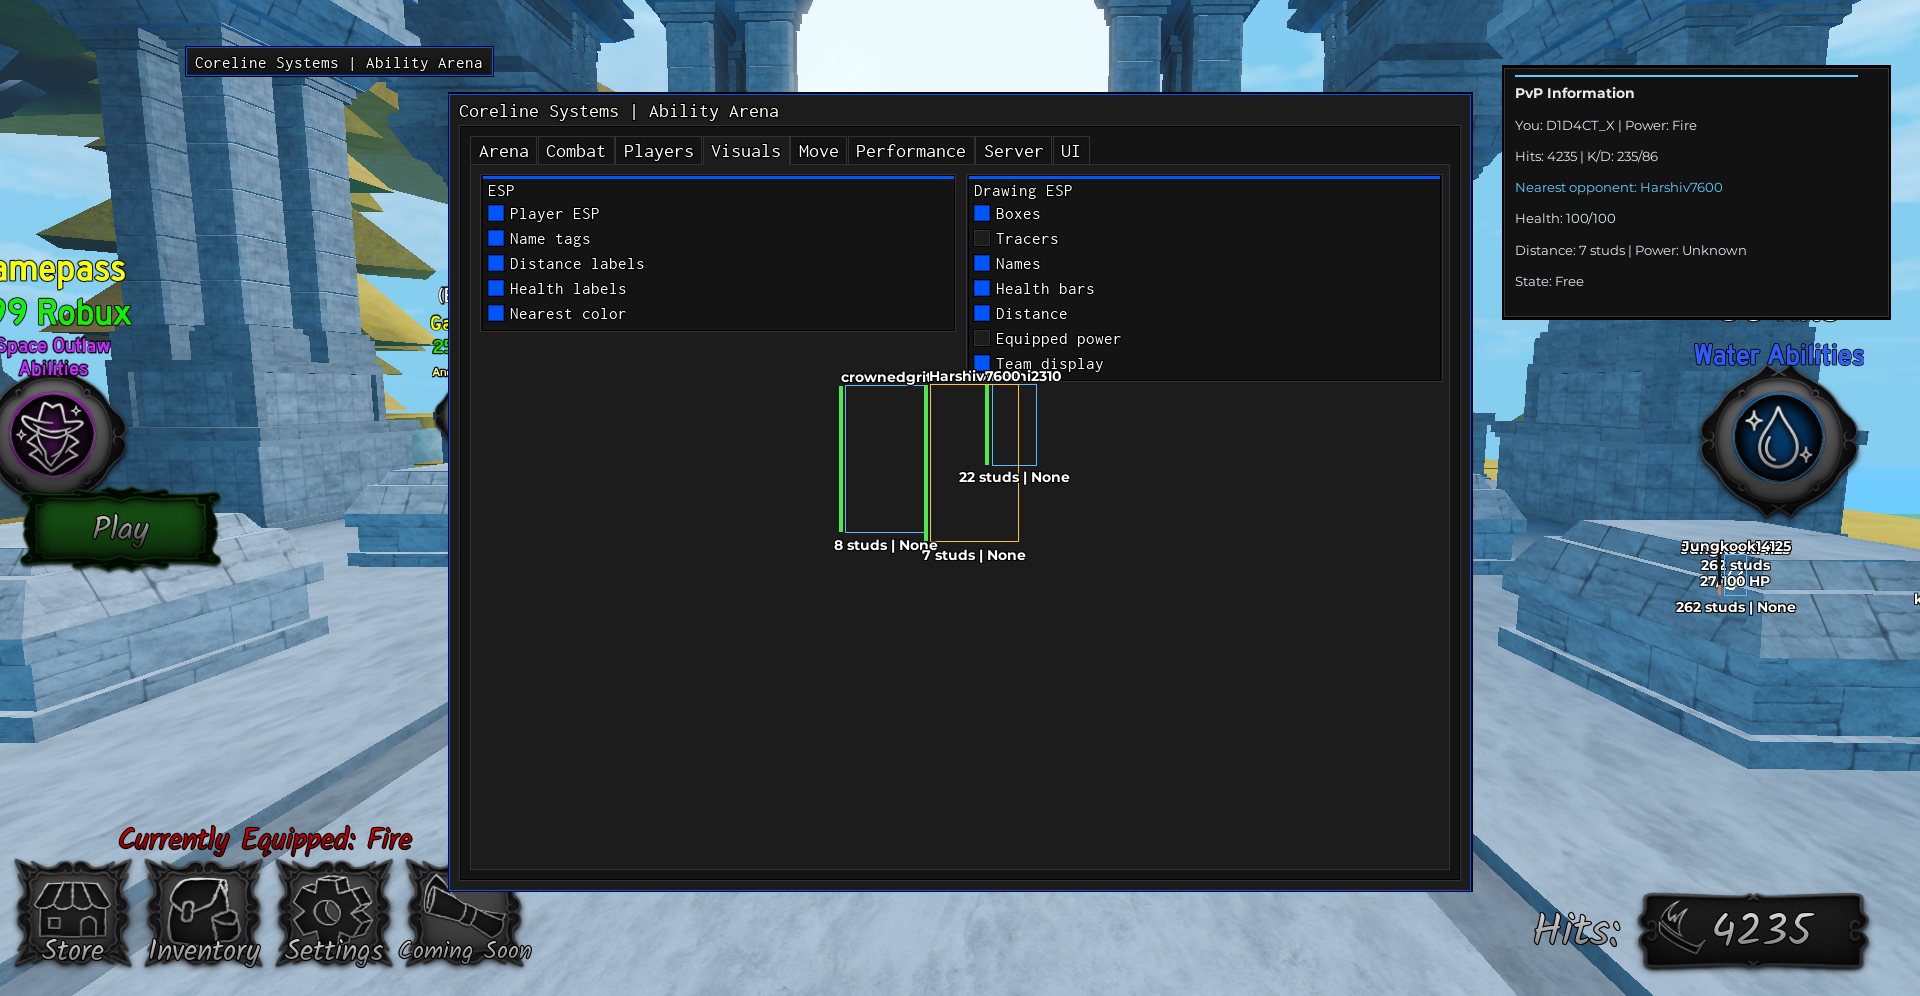
Task: Disable the Distance labels checkbox
Action: (x=496, y=263)
